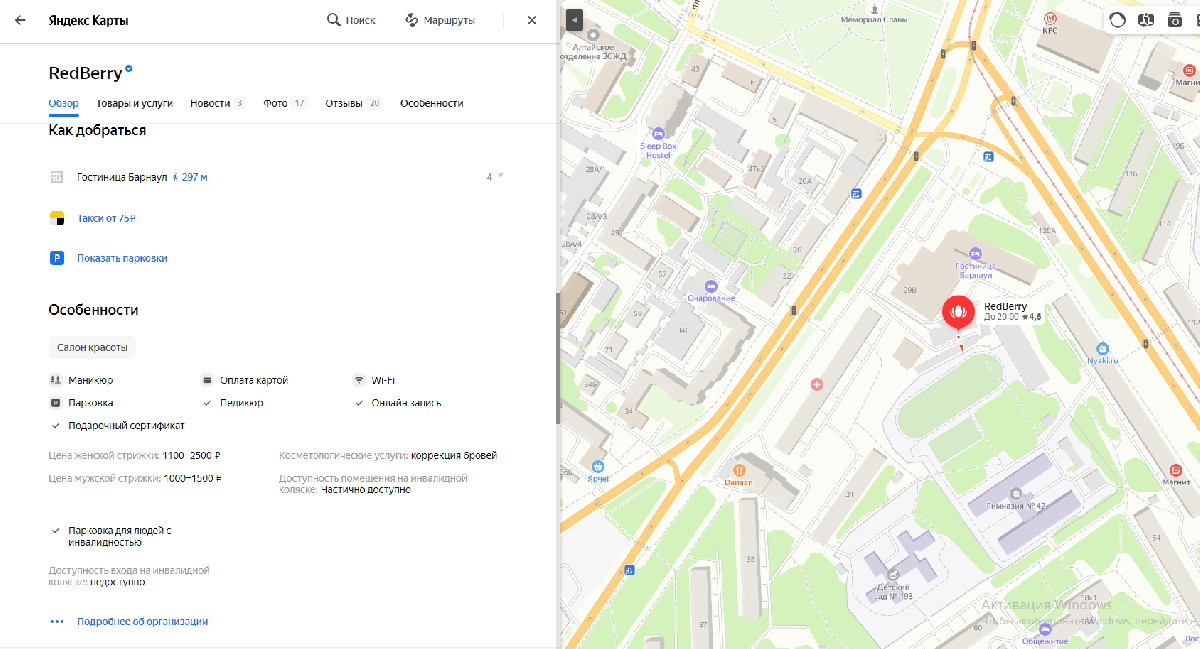Click Парковка для людей с инвалидностью item
Image resolution: width=1200 pixels, height=649 pixels.
click(x=112, y=536)
